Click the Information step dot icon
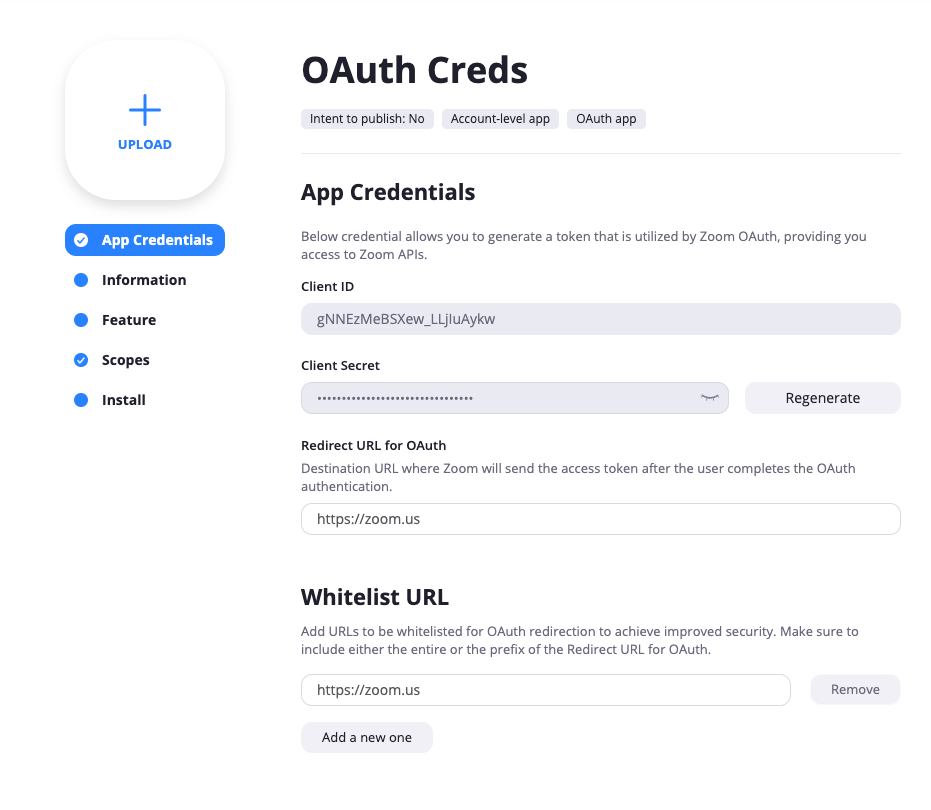This screenshot has height=810, width=931. 81,280
